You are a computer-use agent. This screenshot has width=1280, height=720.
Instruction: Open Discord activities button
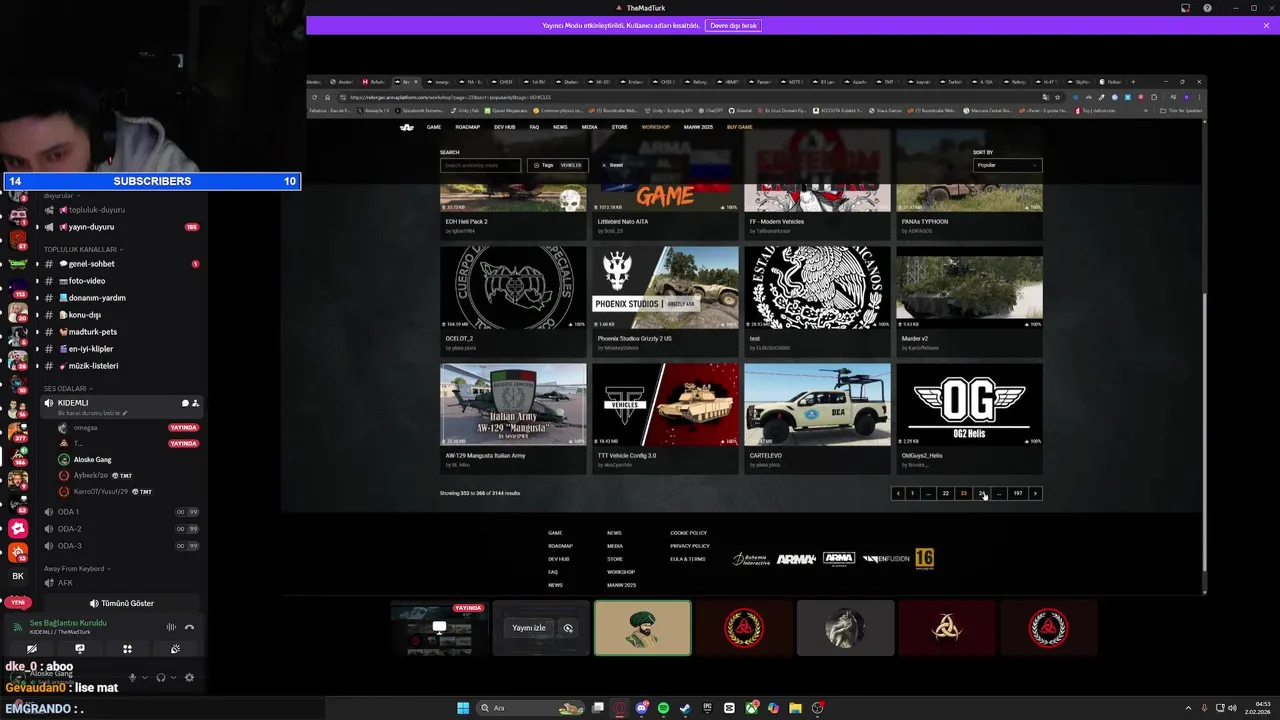127,649
